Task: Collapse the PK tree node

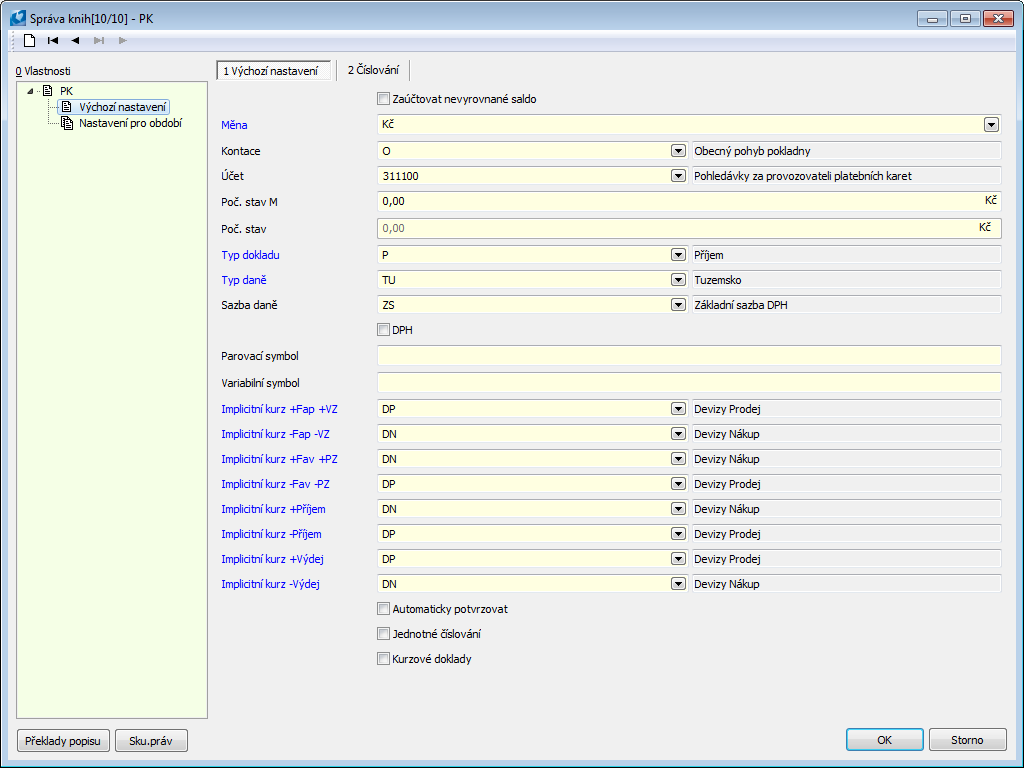Action: point(31,91)
